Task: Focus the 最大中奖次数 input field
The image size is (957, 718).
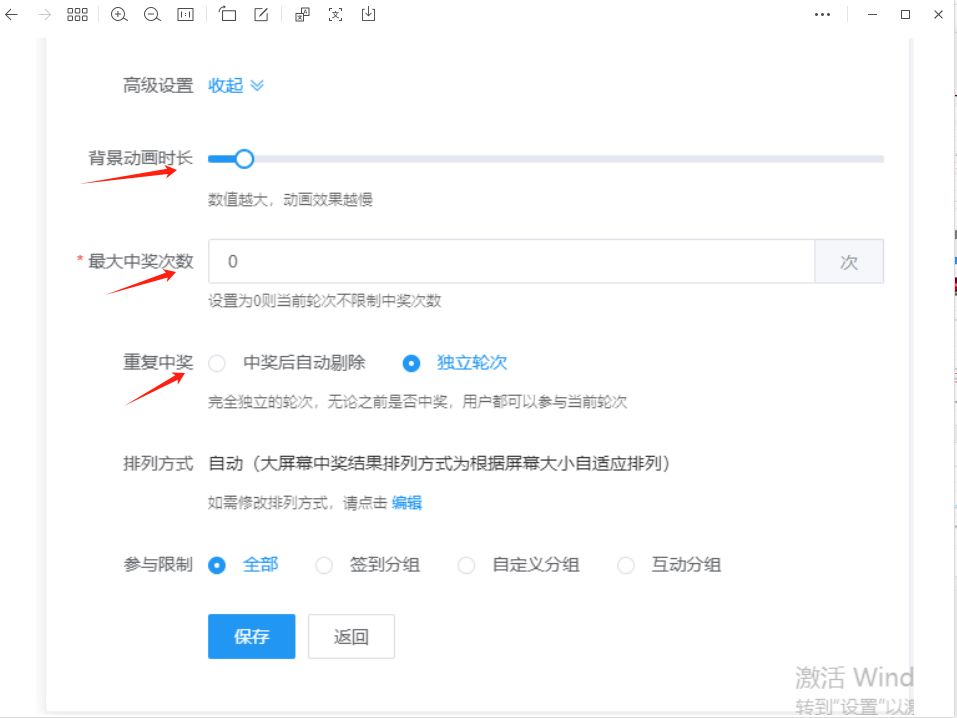Action: point(511,261)
